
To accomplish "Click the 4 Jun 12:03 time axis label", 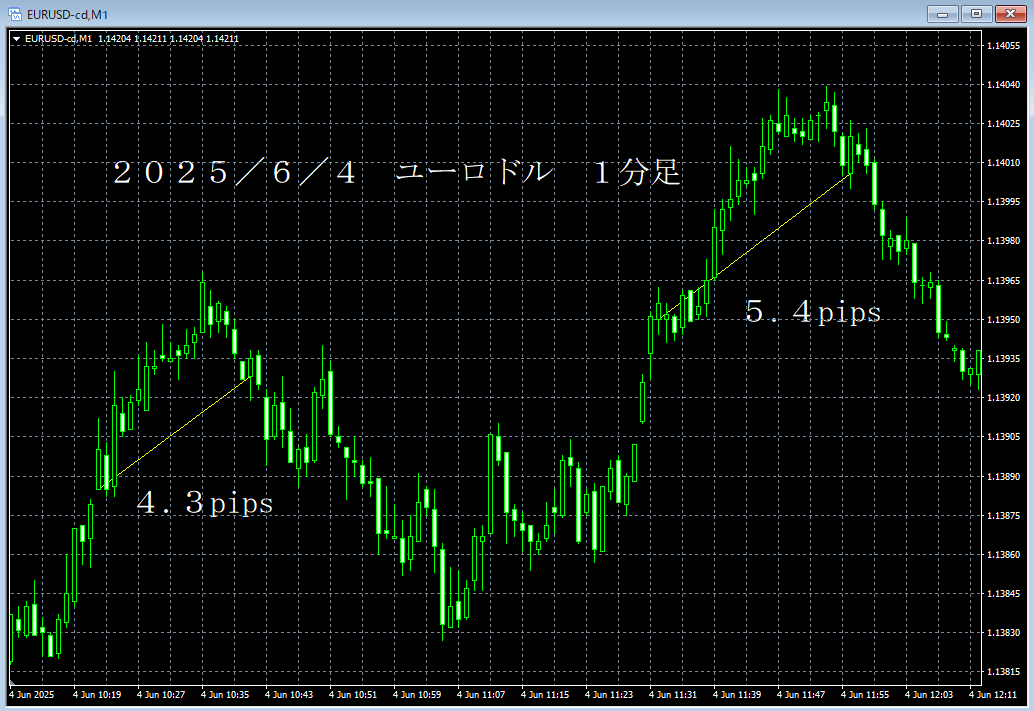I will 928,695.
